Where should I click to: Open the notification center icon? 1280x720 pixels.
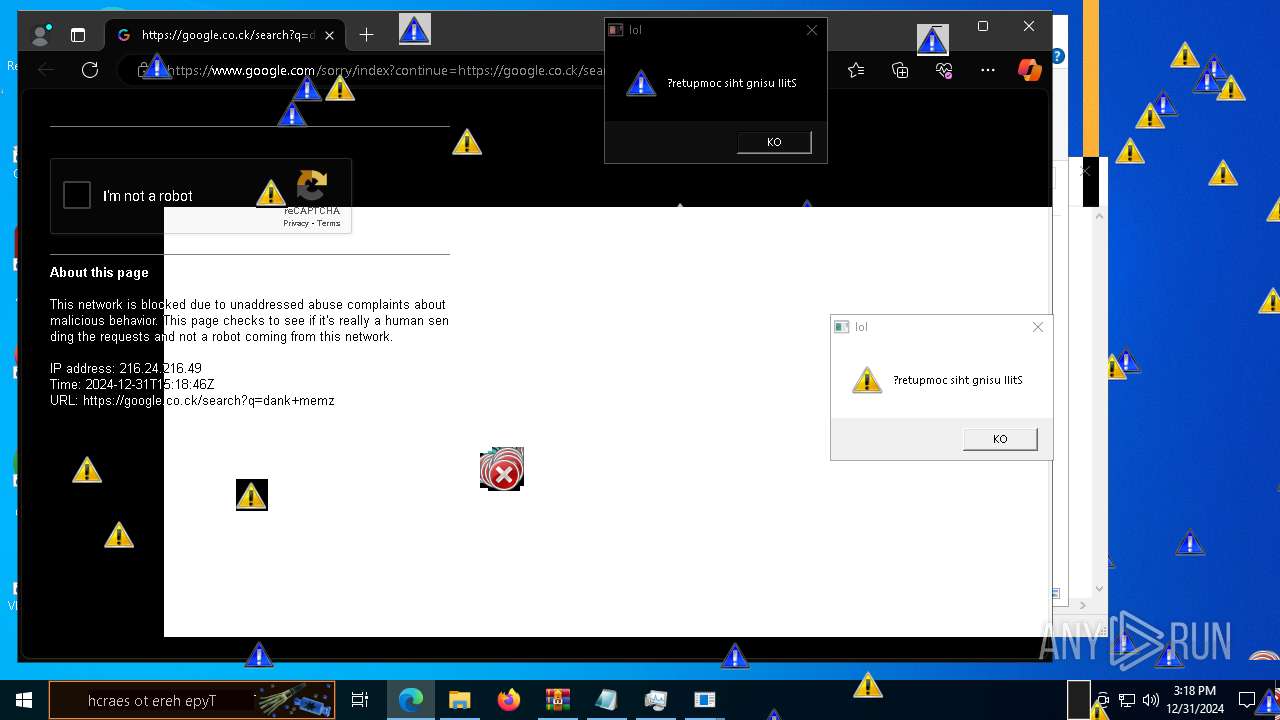[x=1247, y=700]
